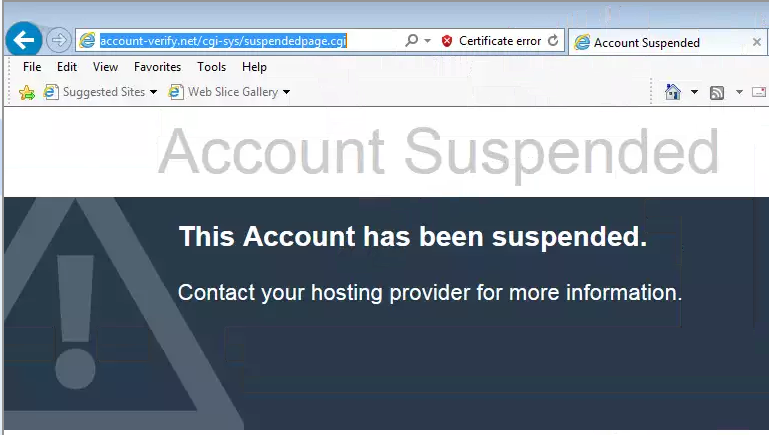Click the blue Back arrow button
Screen dimensions: 769x435
(24, 40)
